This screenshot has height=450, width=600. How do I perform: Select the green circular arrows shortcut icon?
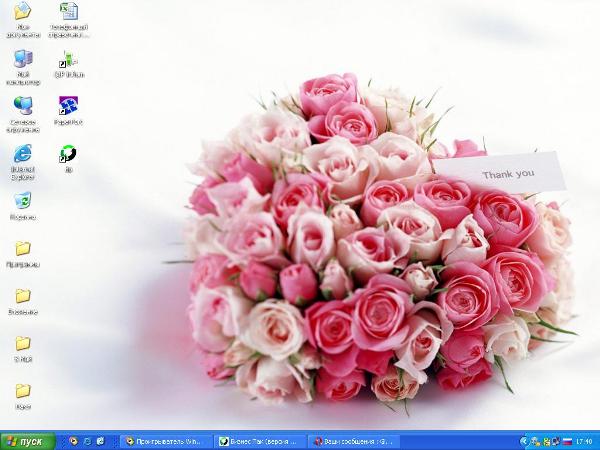68,154
